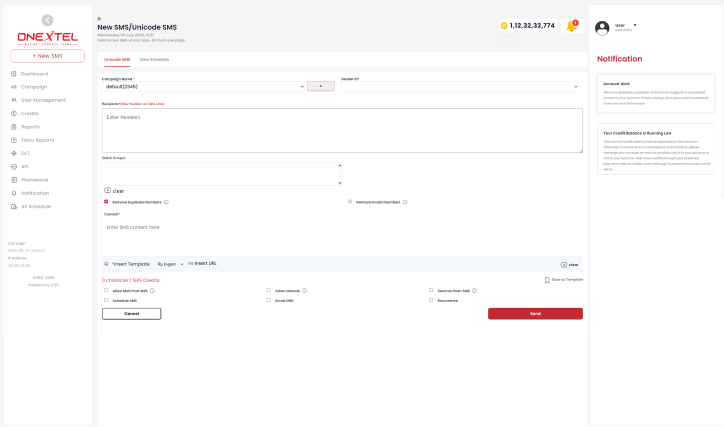Click the back arrow above the page title

[x=100, y=18]
